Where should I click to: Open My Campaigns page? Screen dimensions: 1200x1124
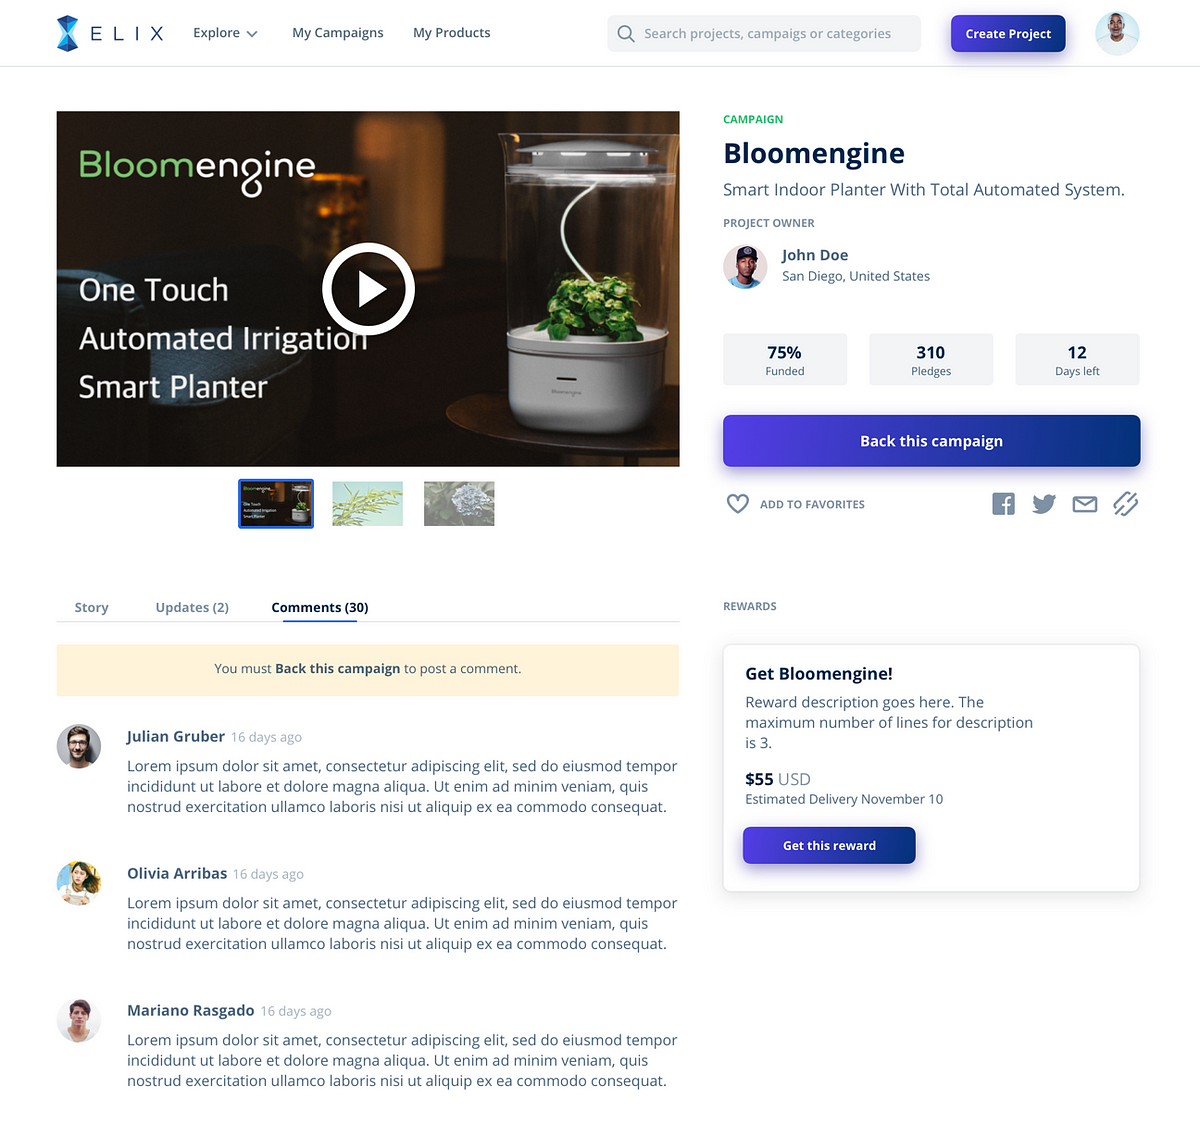pos(338,33)
